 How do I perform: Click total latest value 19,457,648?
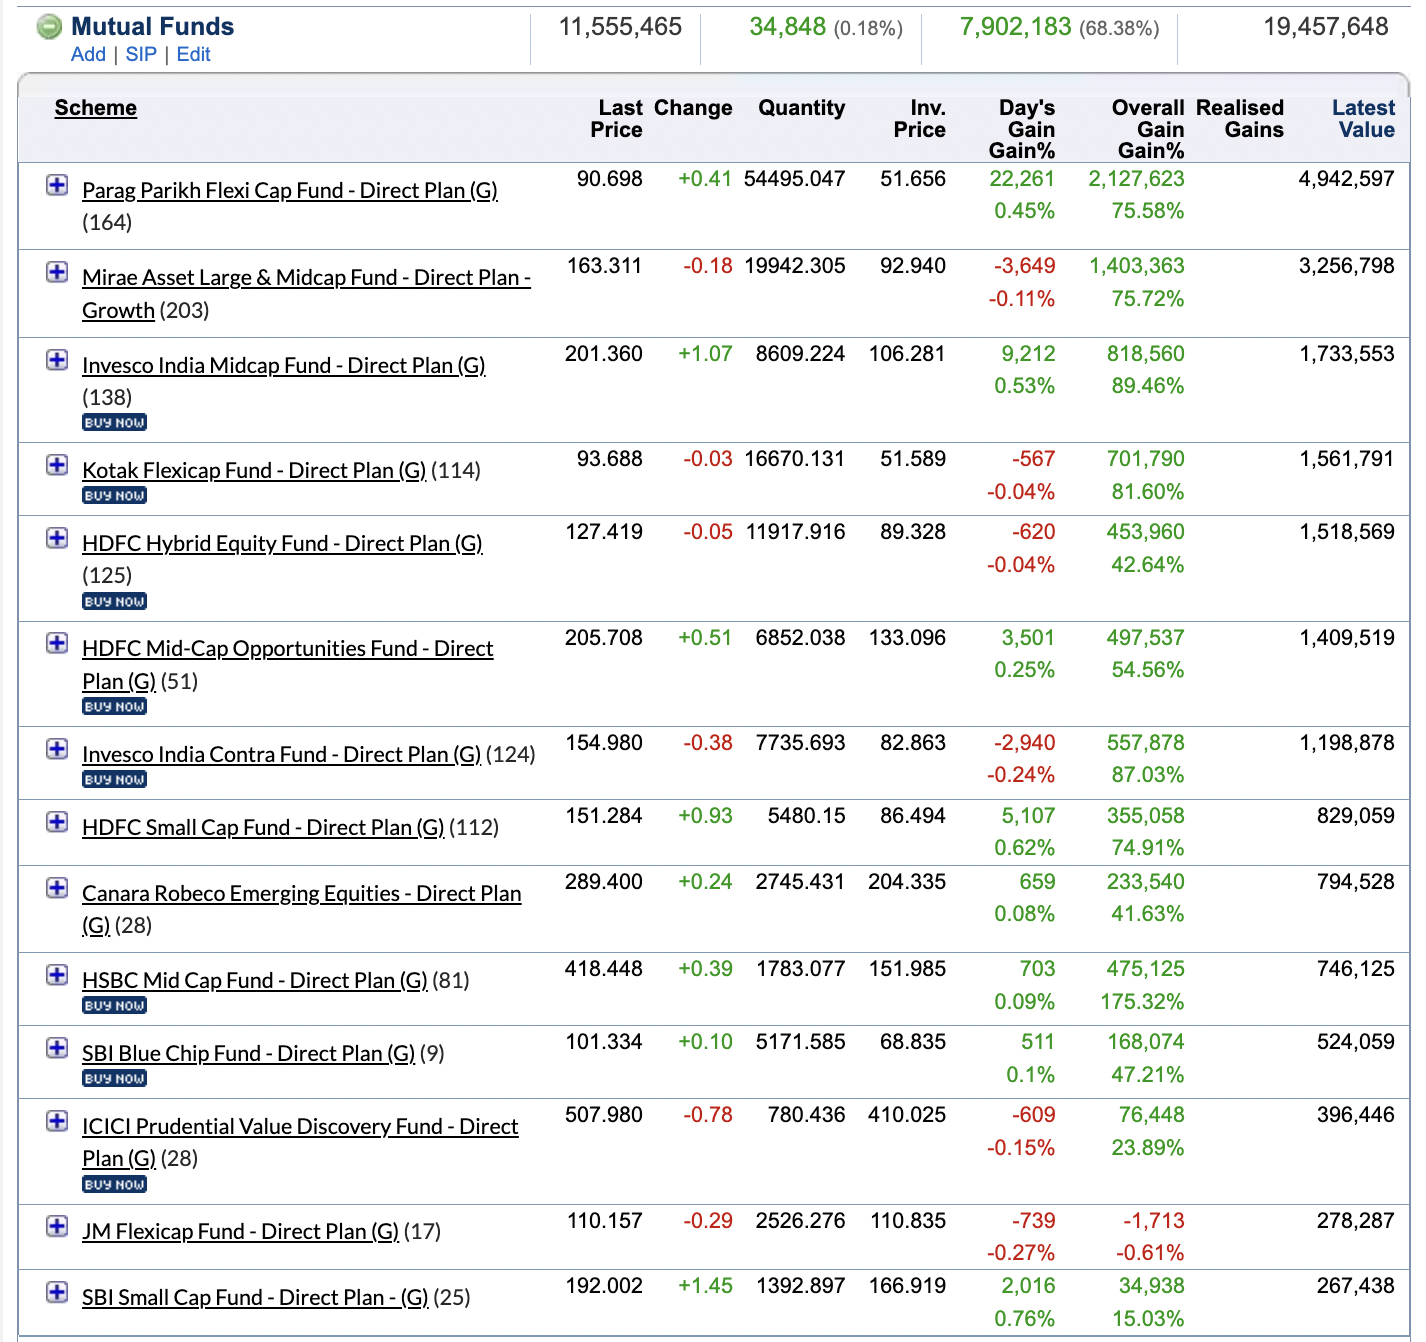pyautogui.click(x=1326, y=27)
